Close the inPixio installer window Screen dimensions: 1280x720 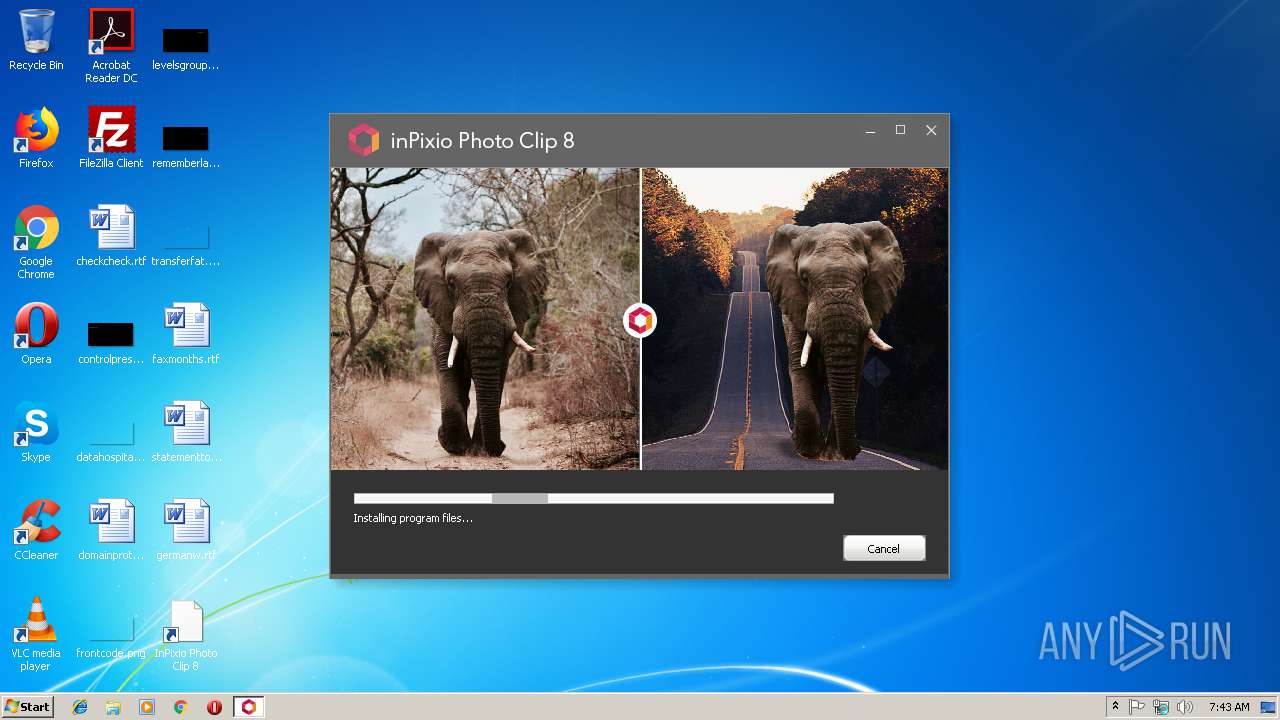coord(931,130)
